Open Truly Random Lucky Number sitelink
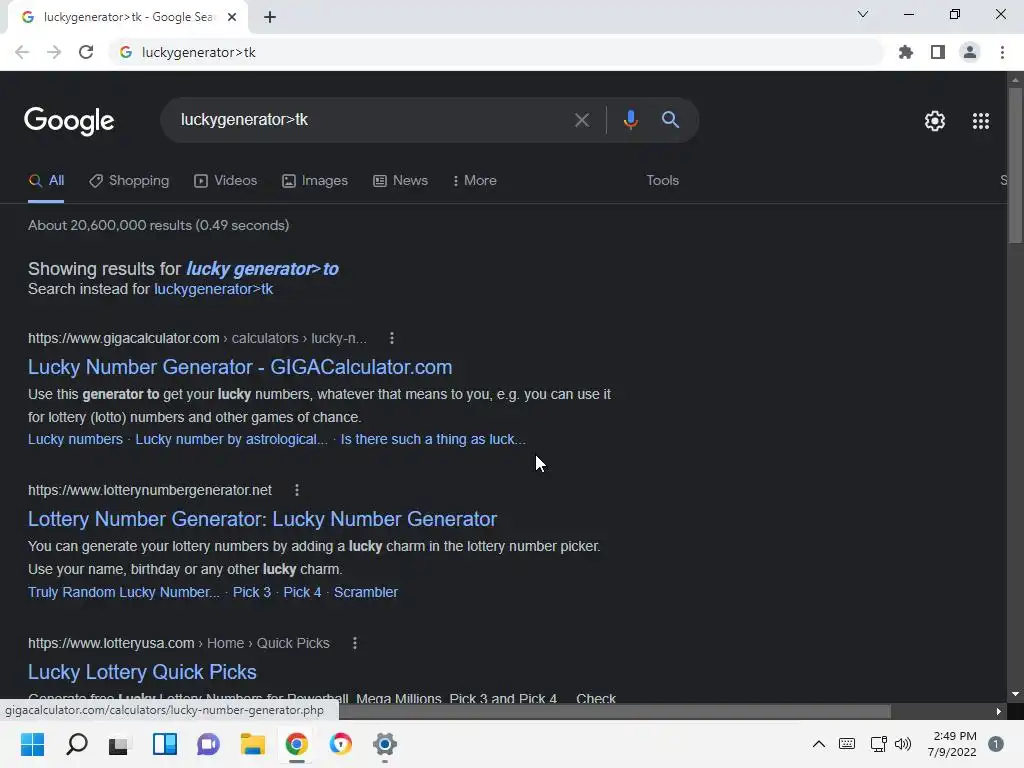This screenshot has width=1024, height=768. click(x=124, y=592)
